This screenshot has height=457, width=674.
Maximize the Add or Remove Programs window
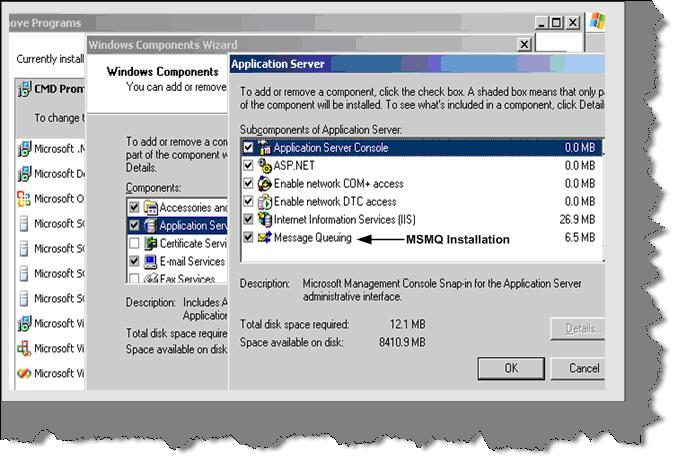click(x=556, y=22)
